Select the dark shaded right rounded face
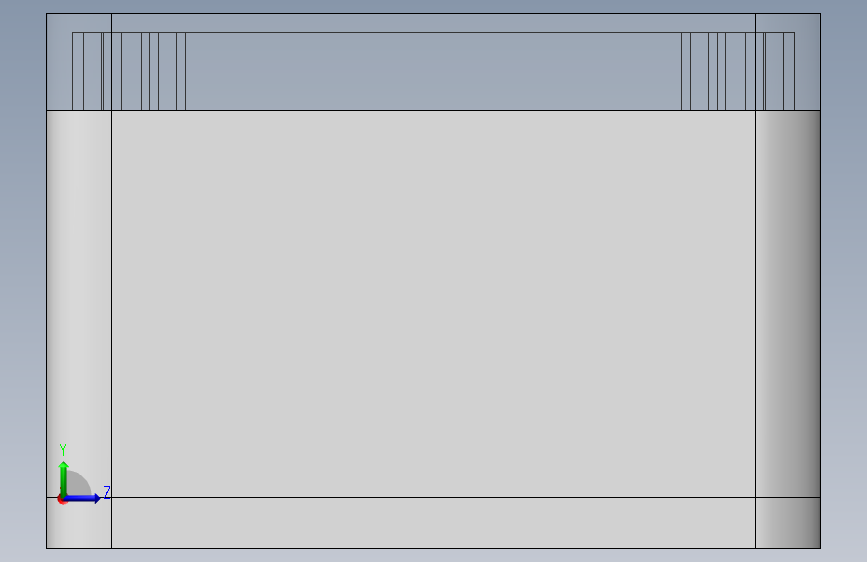Image resolution: width=867 pixels, height=562 pixels. pos(788,304)
